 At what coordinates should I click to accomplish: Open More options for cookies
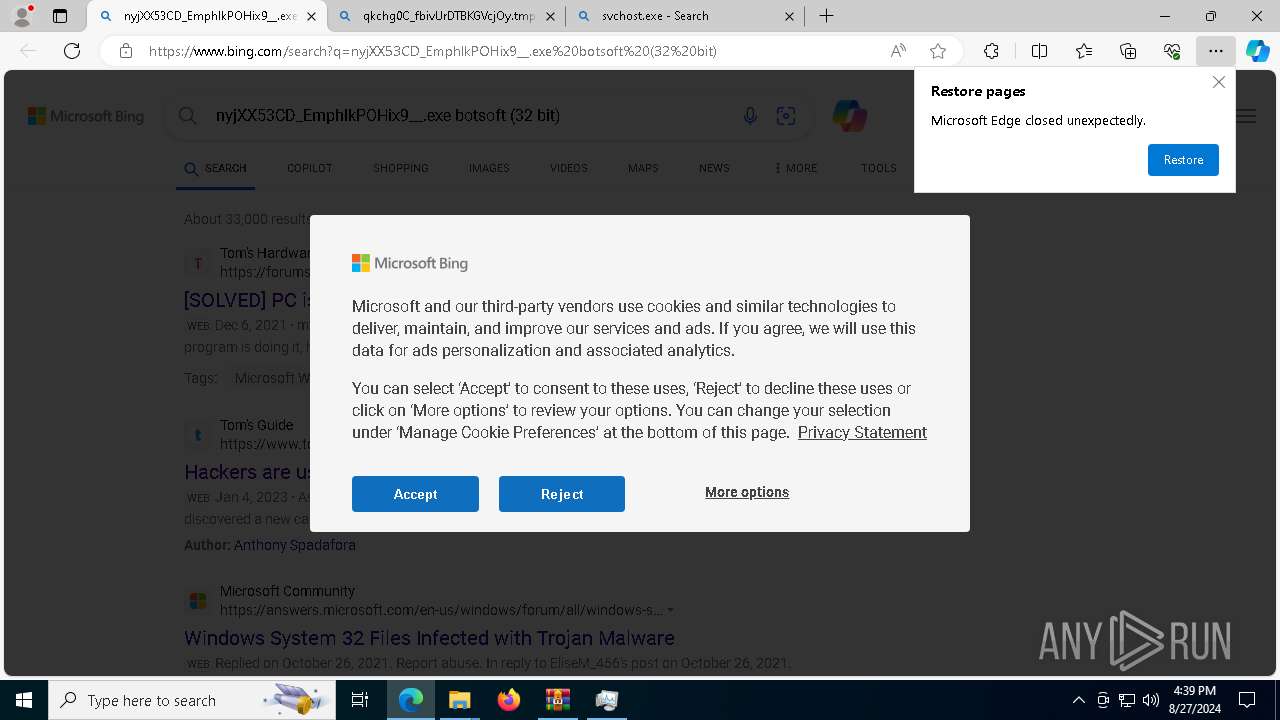[747, 492]
